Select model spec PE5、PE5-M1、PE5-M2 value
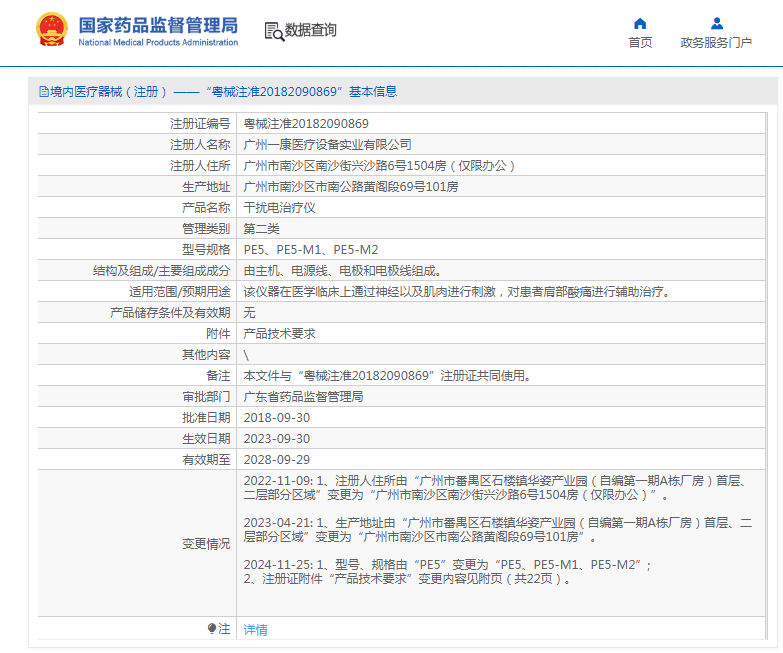Viewport: 783px width, 653px height. tap(311, 250)
